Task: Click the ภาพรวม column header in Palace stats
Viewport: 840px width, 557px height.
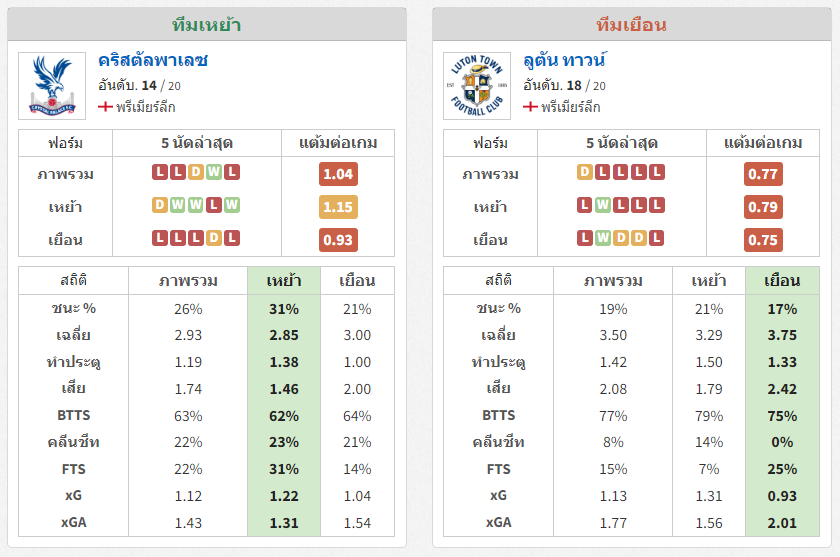Action: 188,281
